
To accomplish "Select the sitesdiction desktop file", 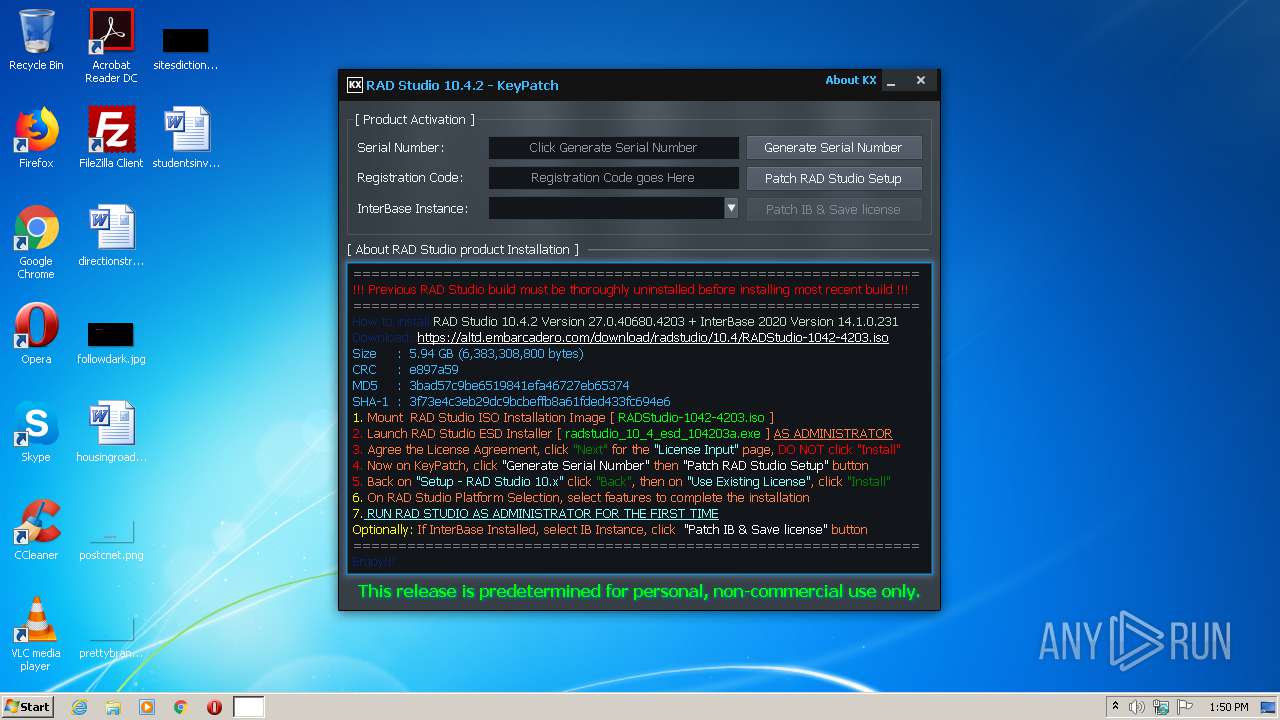I will (x=186, y=46).
